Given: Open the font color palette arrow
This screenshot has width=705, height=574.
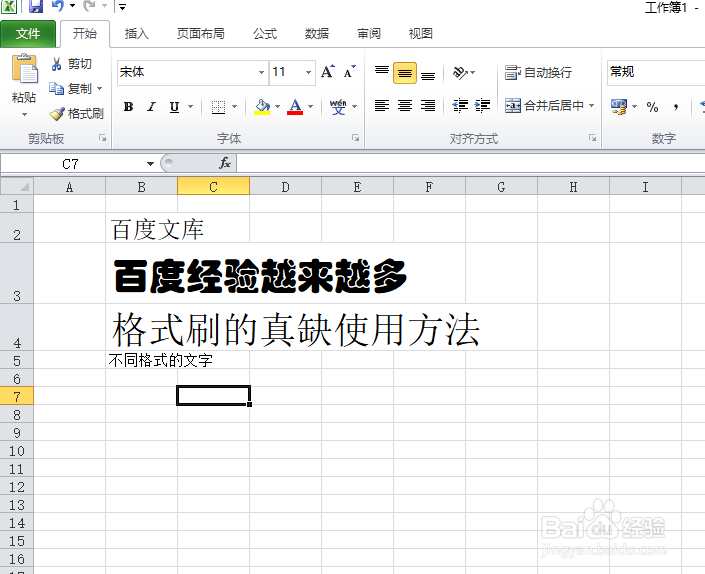Looking at the screenshot, I should click(x=311, y=107).
